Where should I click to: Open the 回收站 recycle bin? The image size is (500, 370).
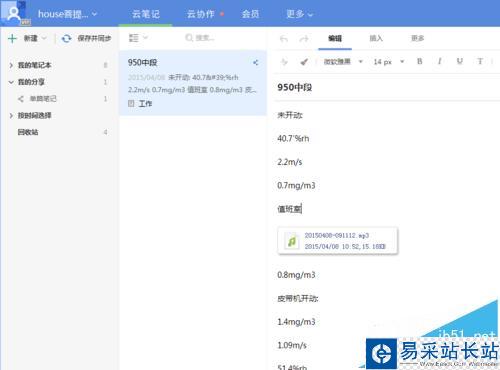[28, 132]
